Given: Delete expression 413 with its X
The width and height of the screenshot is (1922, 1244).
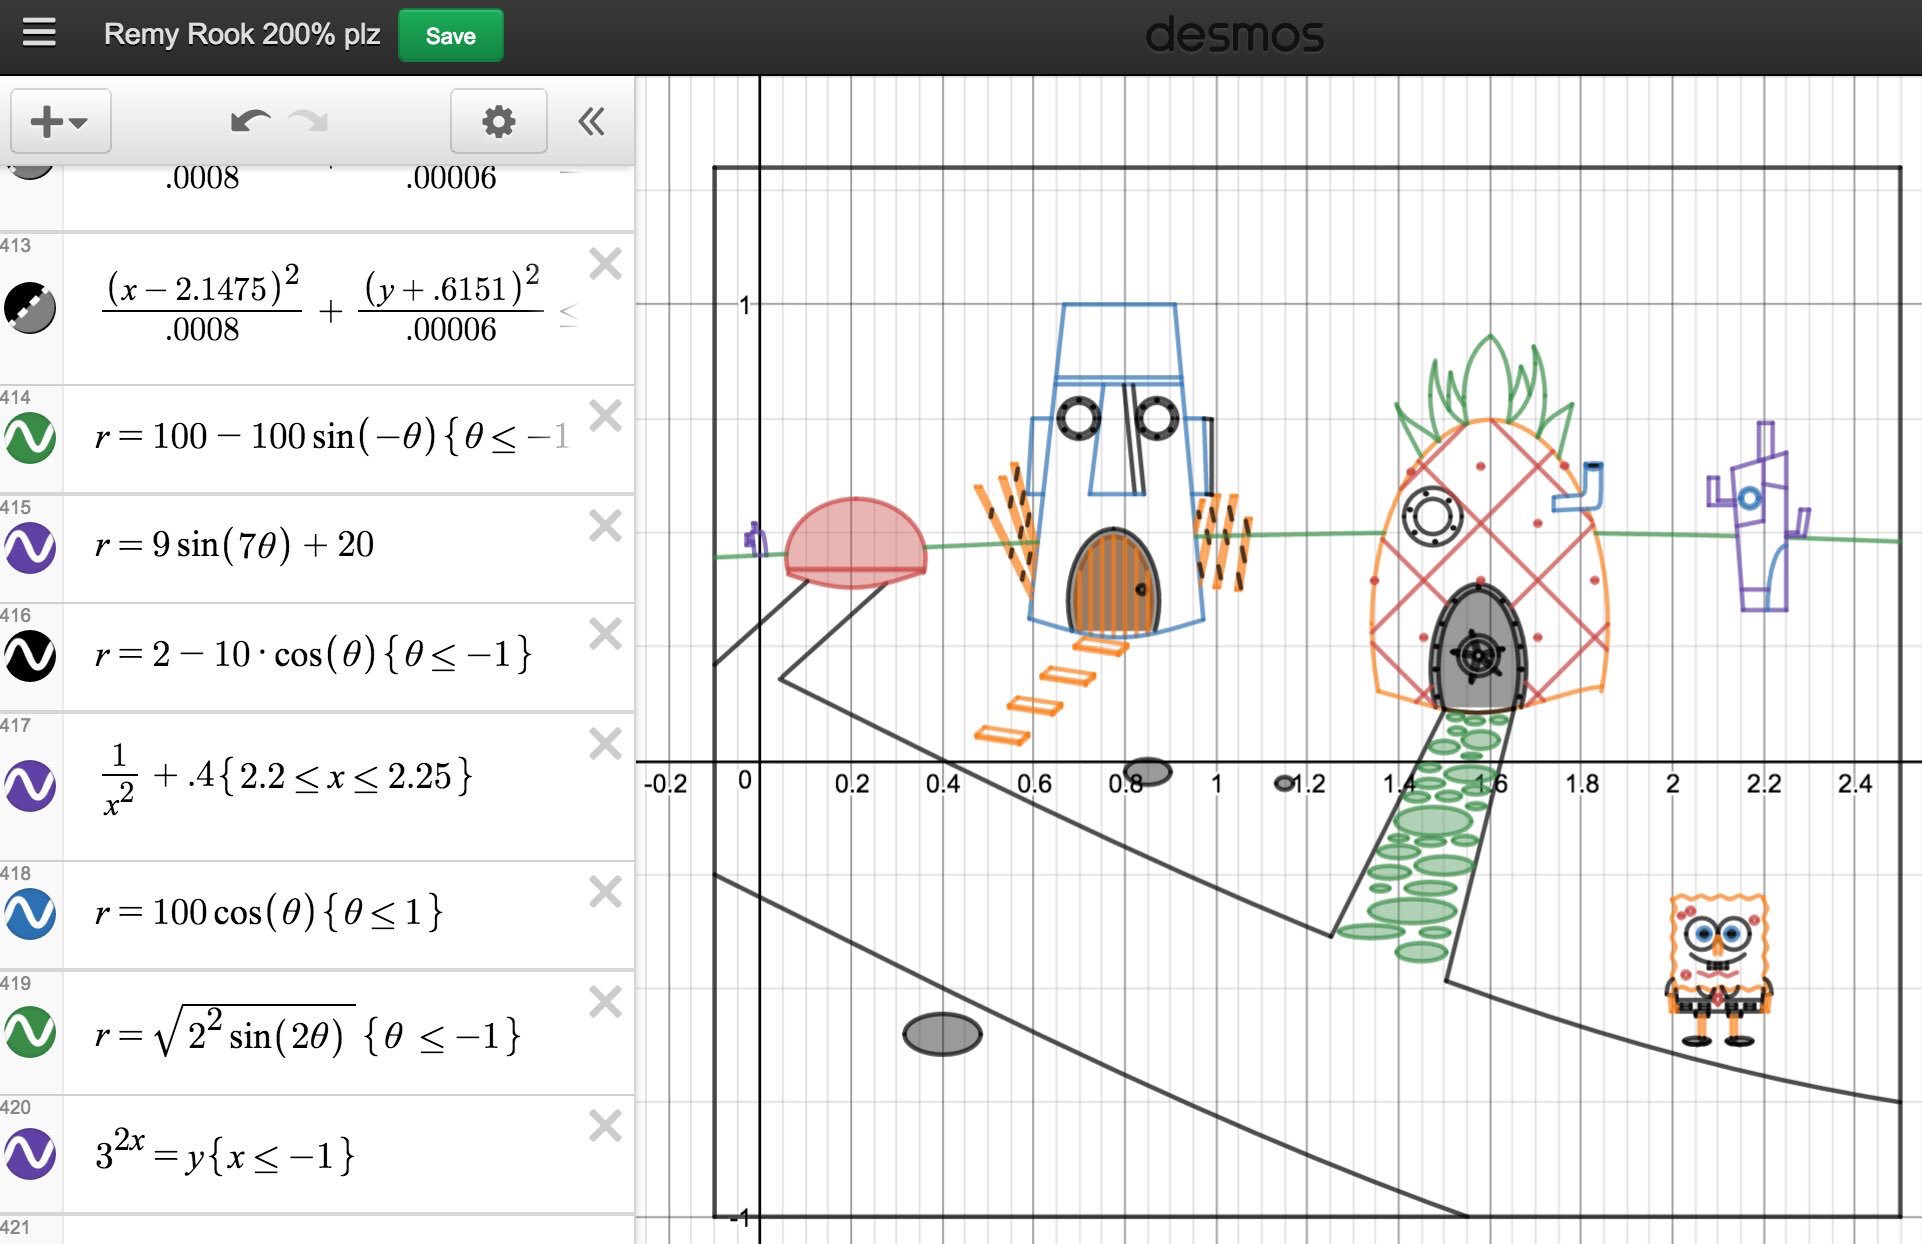Looking at the screenshot, I should pyautogui.click(x=605, y=264).
